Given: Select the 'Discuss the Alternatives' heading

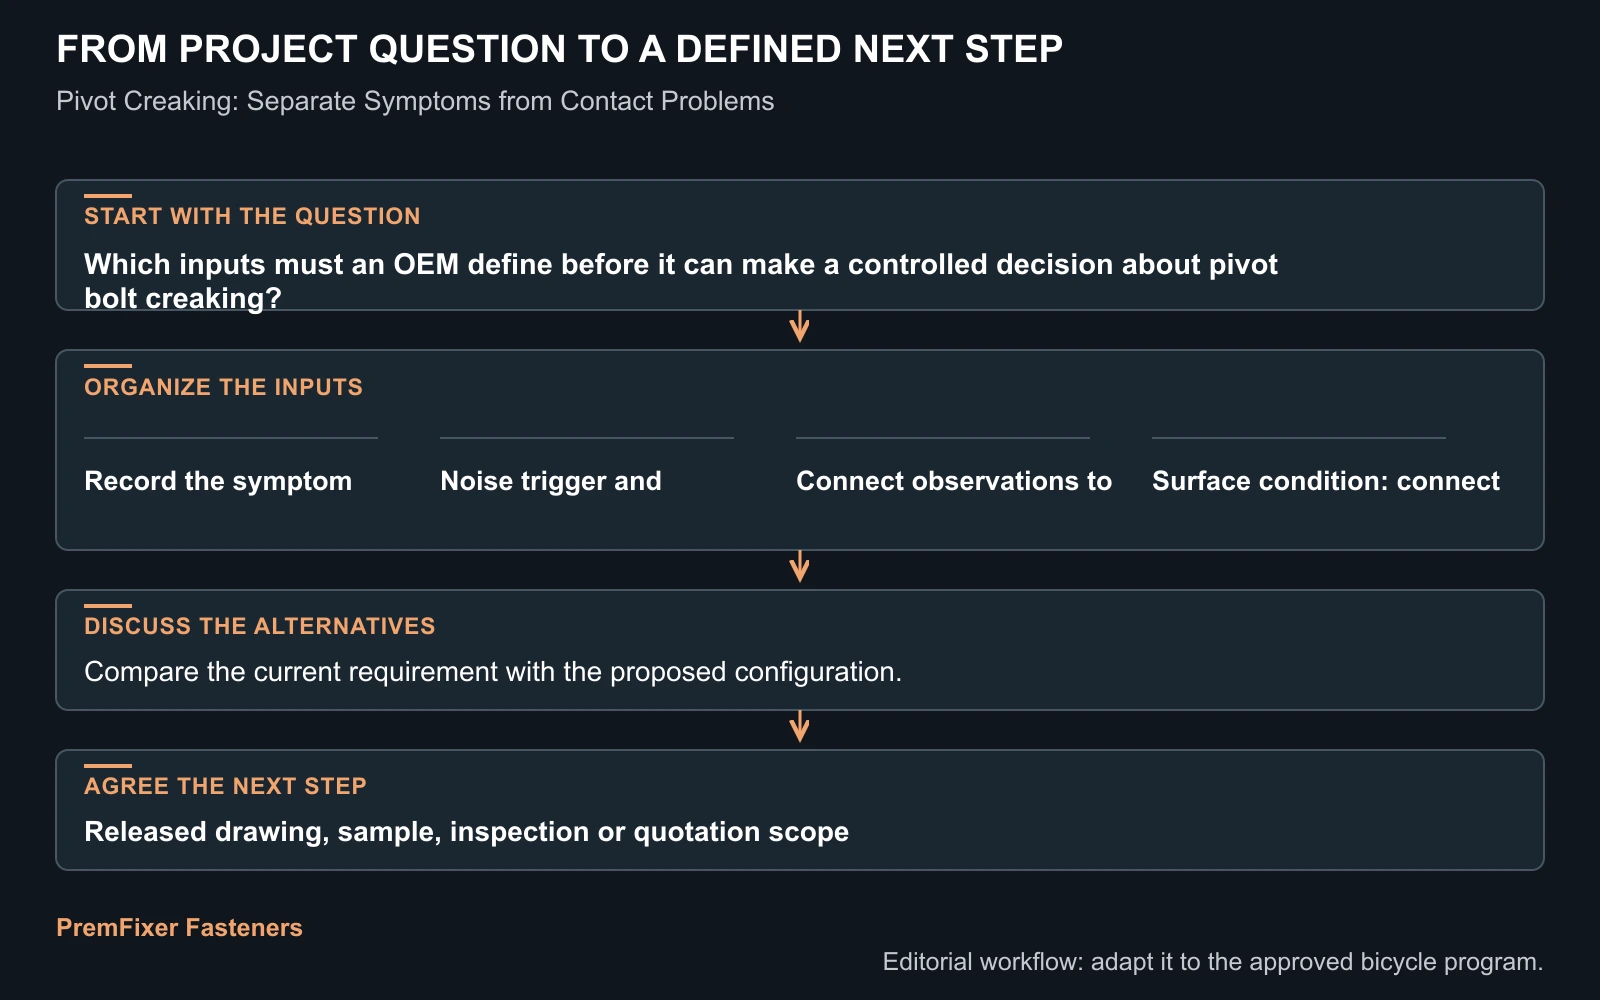Looking at the screenshot, I should point(260,626).
